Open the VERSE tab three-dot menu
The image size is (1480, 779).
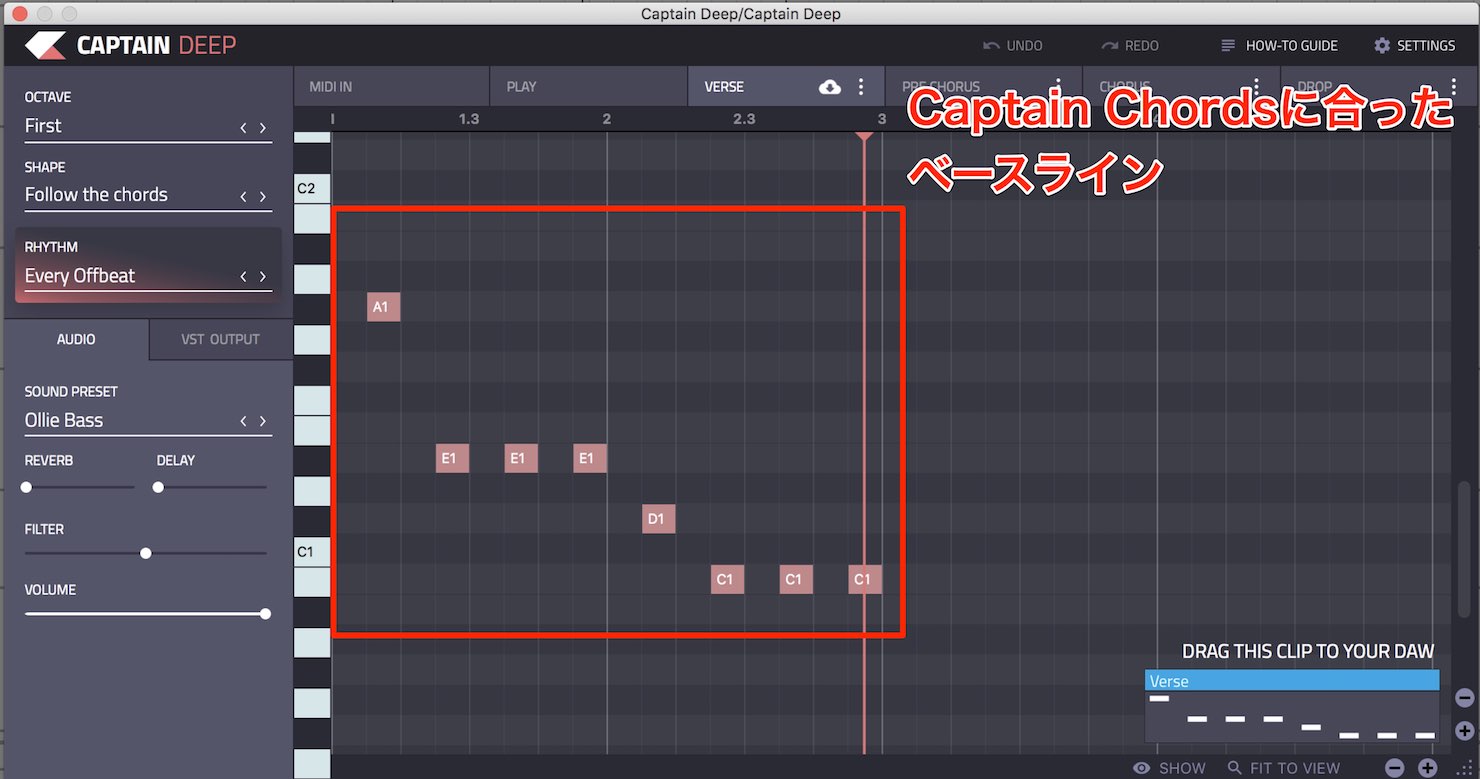(x=861, y=87)
